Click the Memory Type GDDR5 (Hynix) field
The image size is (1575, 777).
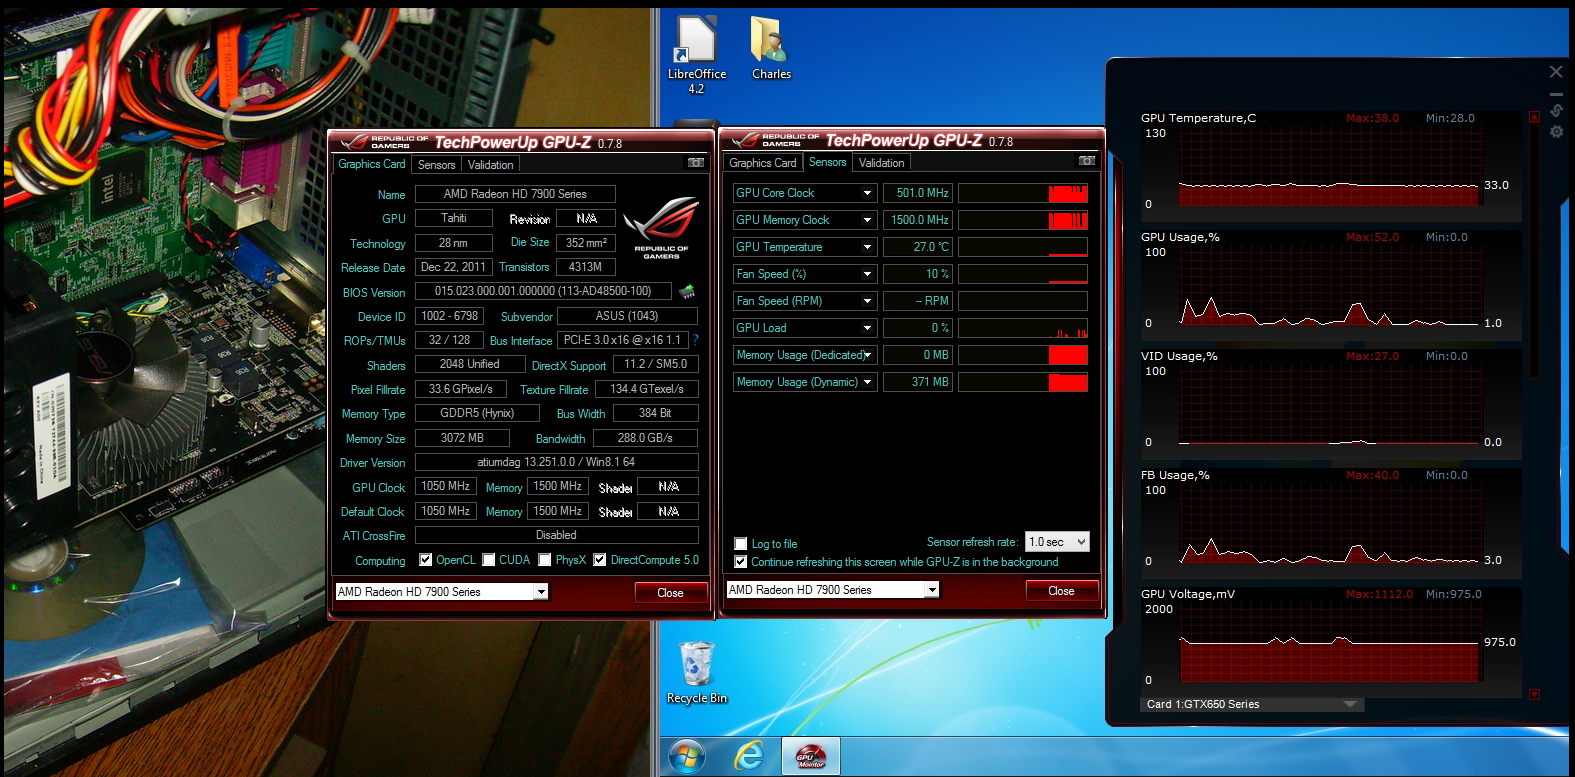coord(477,413)
